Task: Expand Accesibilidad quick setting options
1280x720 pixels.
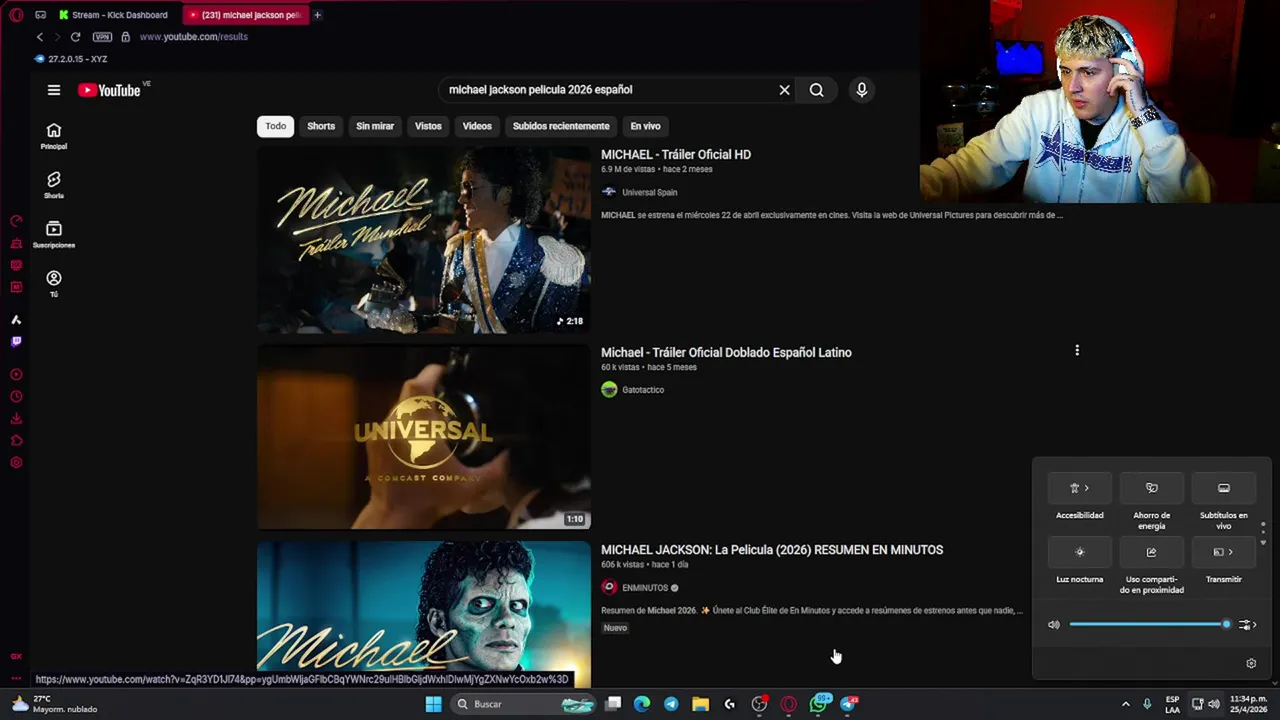Action: (1080, 488)
